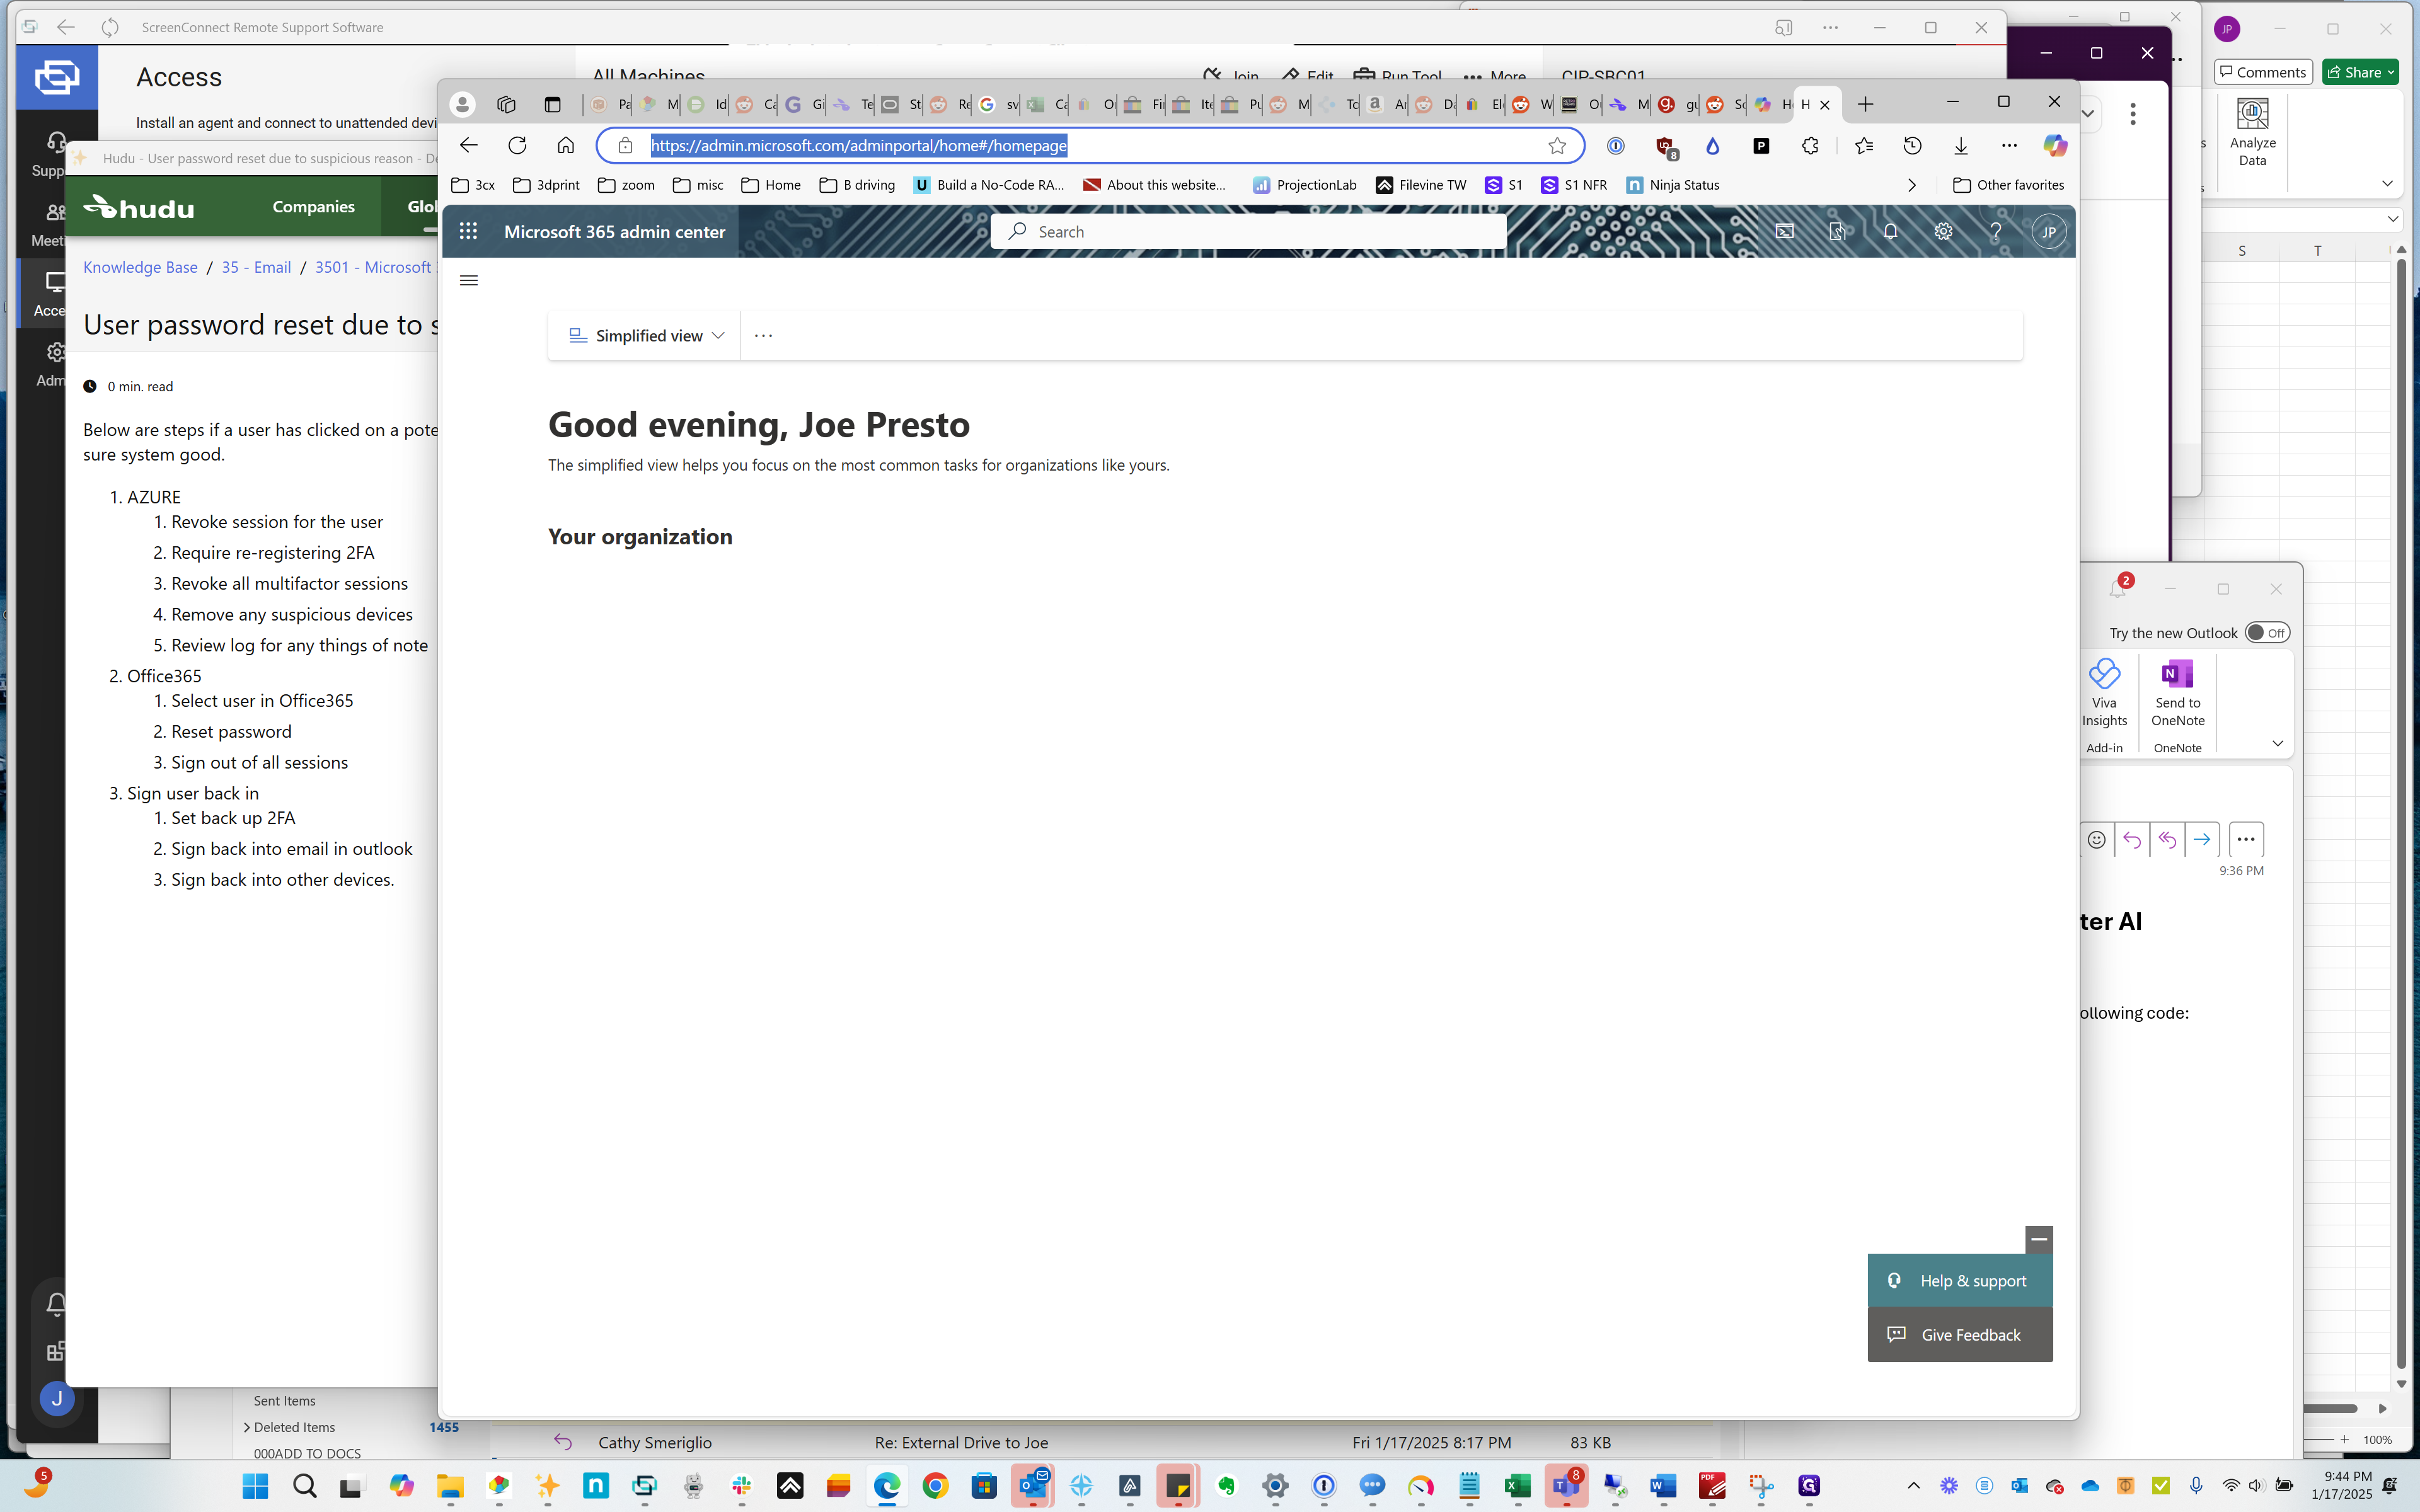
Task: Open the Edge Extensions puzzle icon
Action: click(x=1810, y=146)
